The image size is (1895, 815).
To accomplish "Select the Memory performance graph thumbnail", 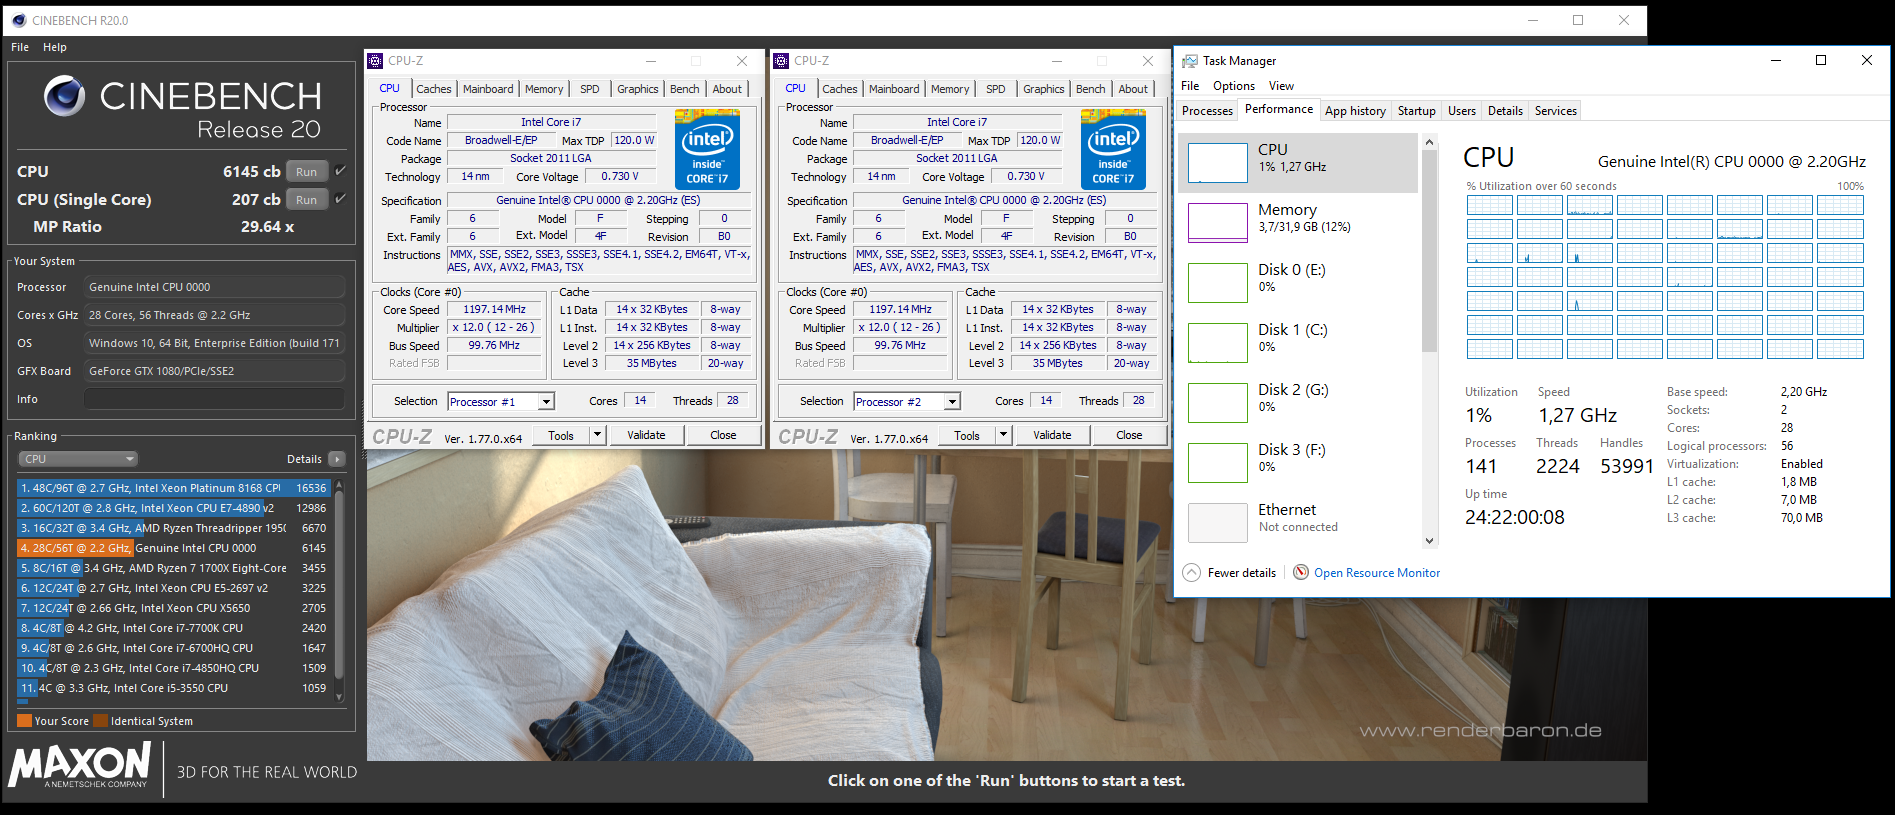I will tap(1217, 223).
